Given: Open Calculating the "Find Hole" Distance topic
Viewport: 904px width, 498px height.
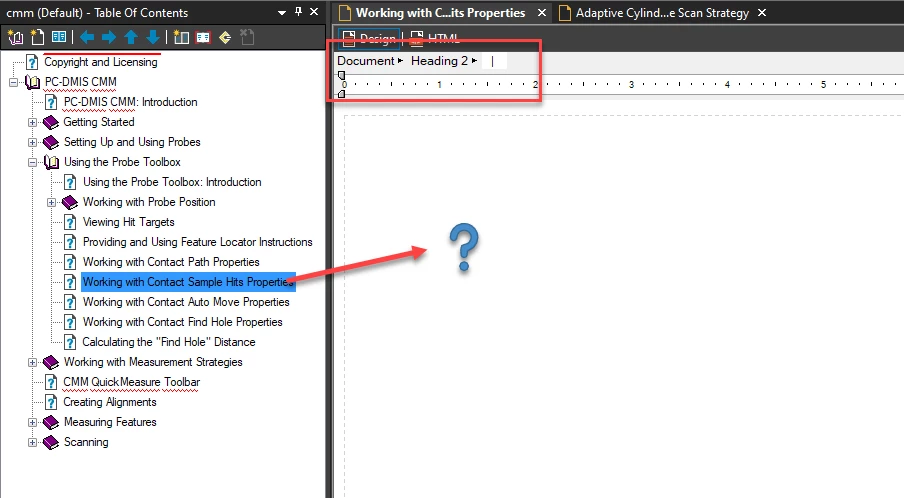Looking at the screenshot, I should tap(169, 342).
